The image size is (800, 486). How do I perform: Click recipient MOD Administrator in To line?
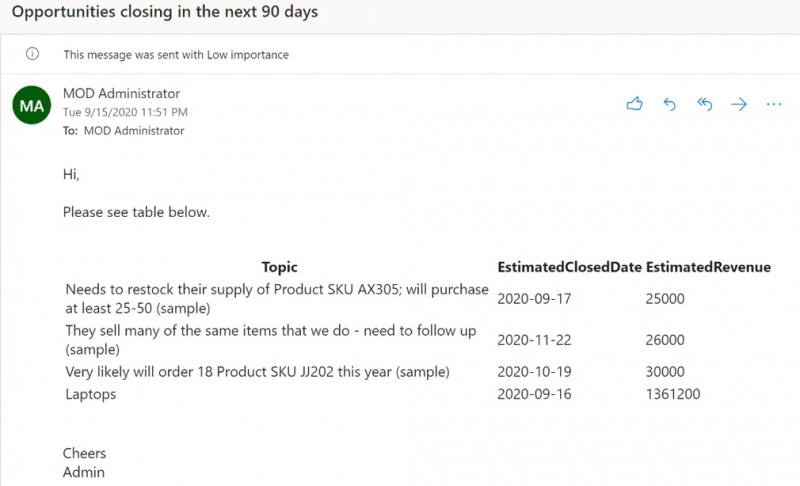click(x=134, y=131)
